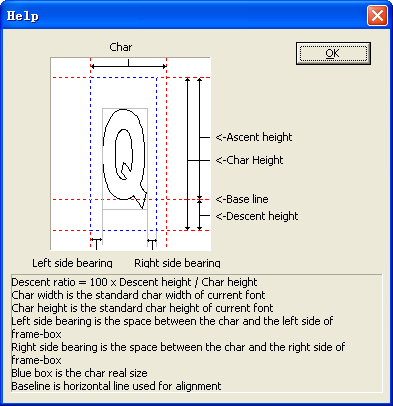Click the Baseline description text line
Viewport: 393px width, 406px height.
click(x=116, y=386)
